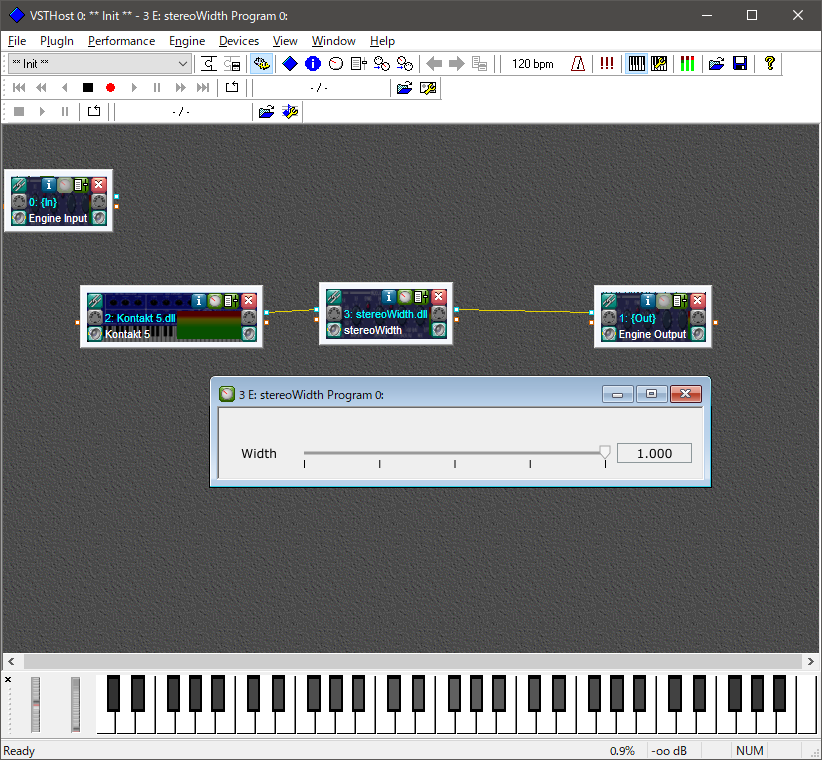Toggle bypass knob on Kontakt 5 module
Screen dimensions: 822x760
pos(215,300)
